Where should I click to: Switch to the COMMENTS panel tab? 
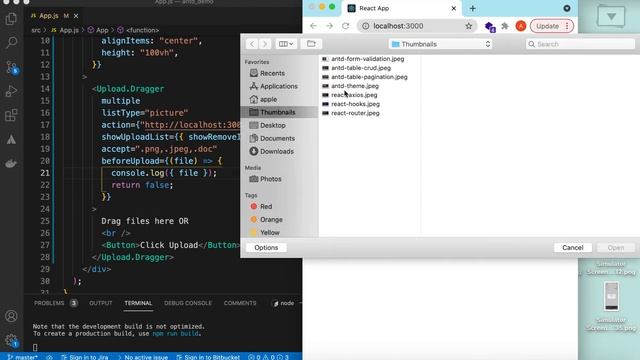(240, 303)
